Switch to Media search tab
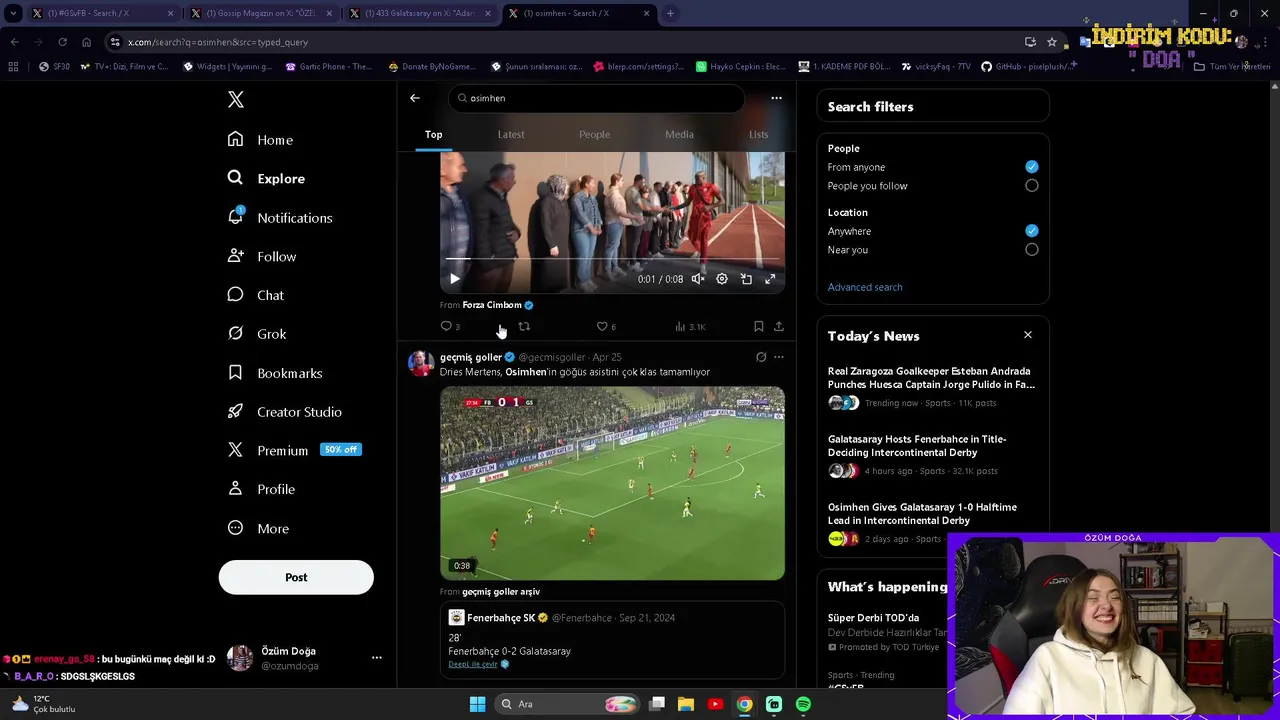 pyautogui.click(x=679, y=134)
